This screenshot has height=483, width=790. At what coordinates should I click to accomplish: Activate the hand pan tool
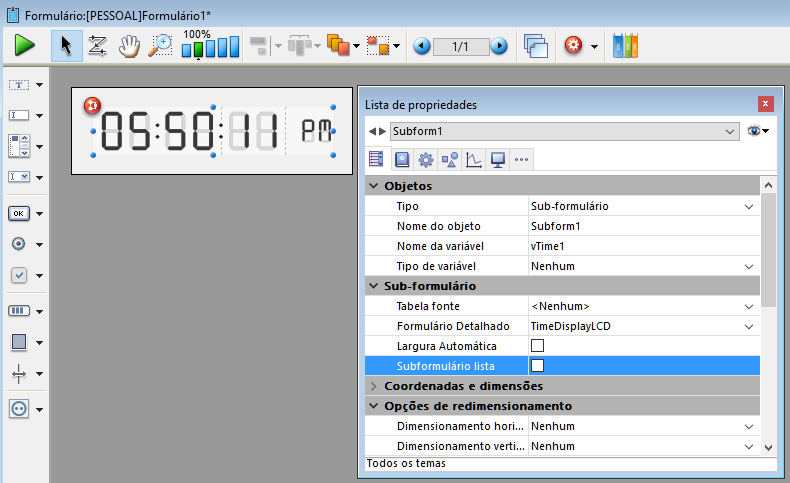129,46
